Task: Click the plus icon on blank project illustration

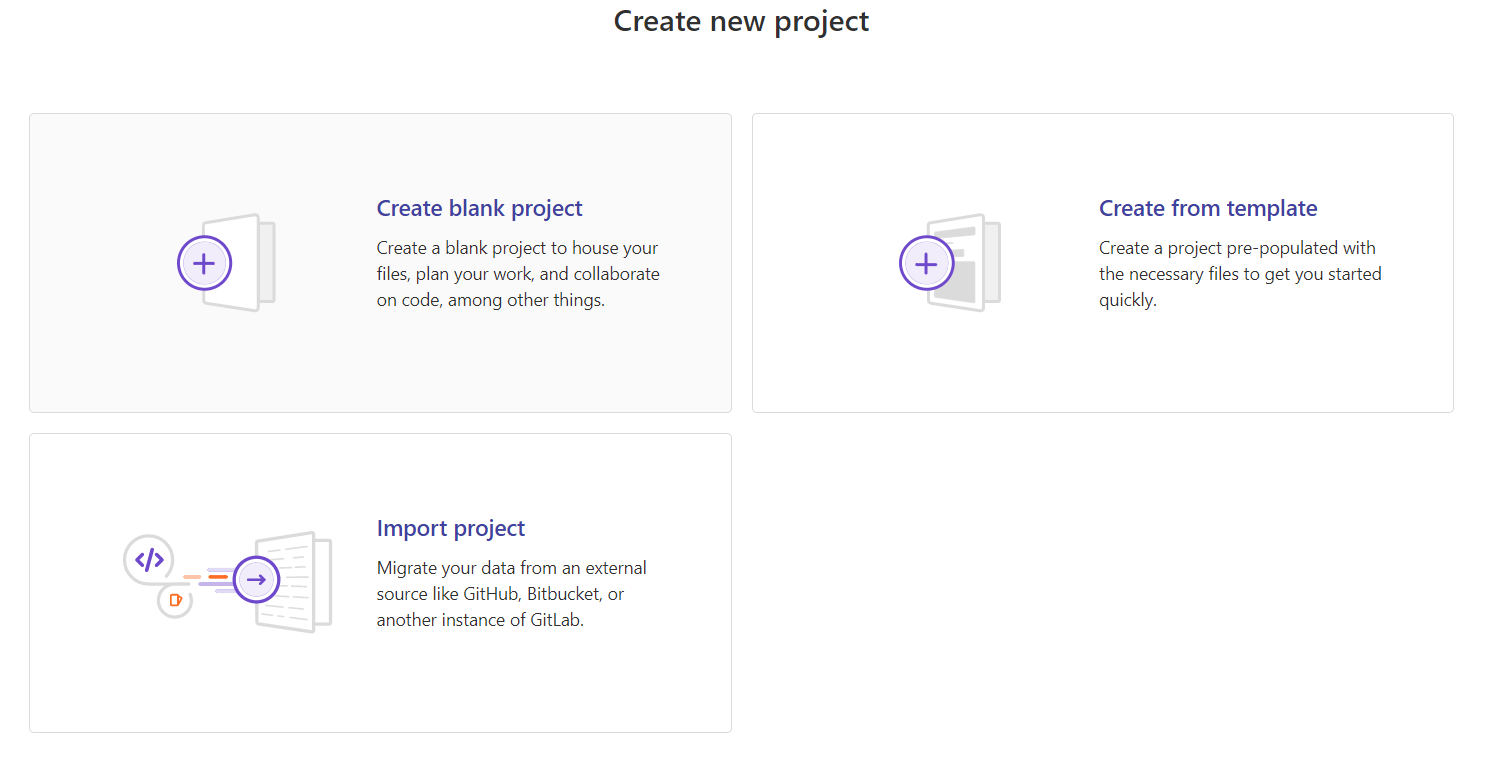Action: pyautogui.click(x=204, y=262)
